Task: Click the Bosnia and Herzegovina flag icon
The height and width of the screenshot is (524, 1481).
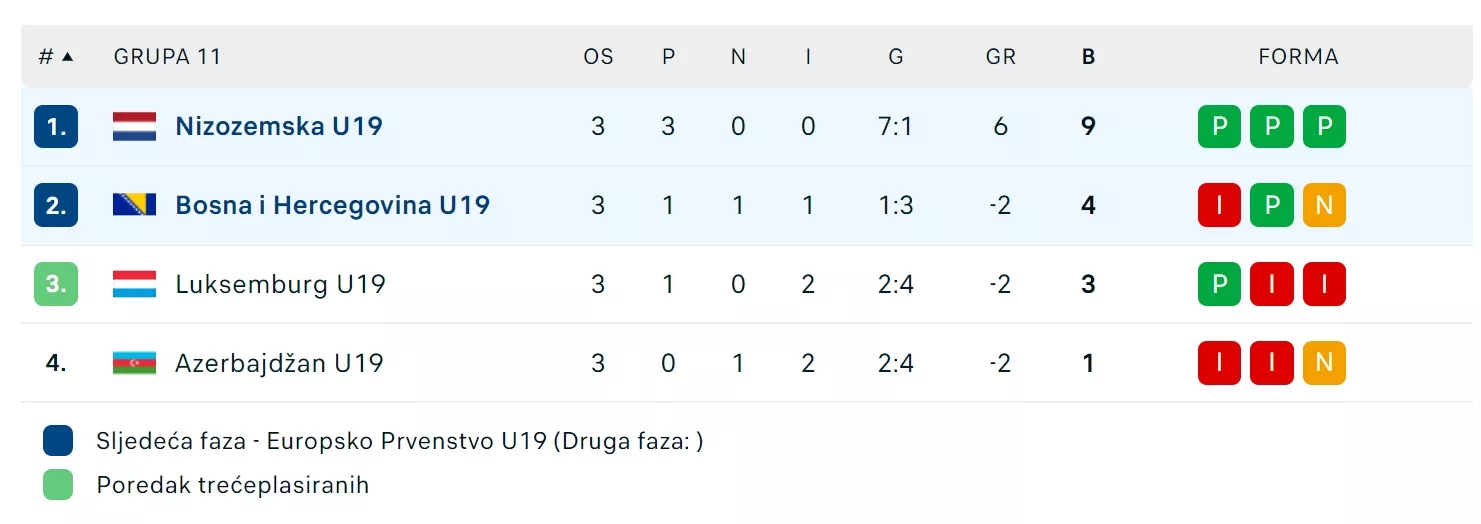Action: pyautogui.click(x=134, y=205)
